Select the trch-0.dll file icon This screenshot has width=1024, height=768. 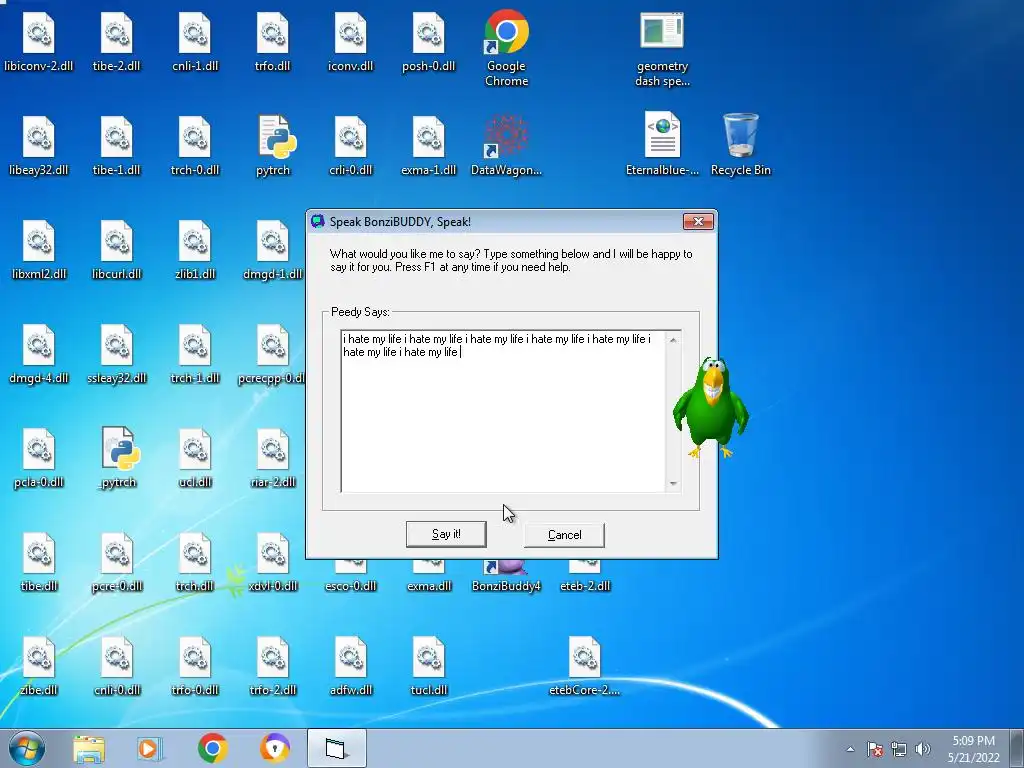pyautogui.click(x=195, y=144)
